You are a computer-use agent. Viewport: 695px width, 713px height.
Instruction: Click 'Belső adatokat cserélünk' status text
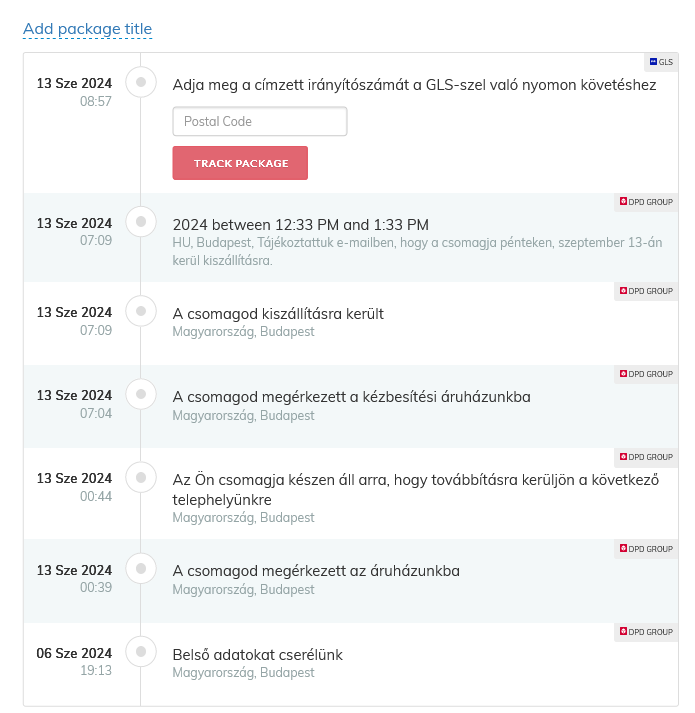(258, 655)
